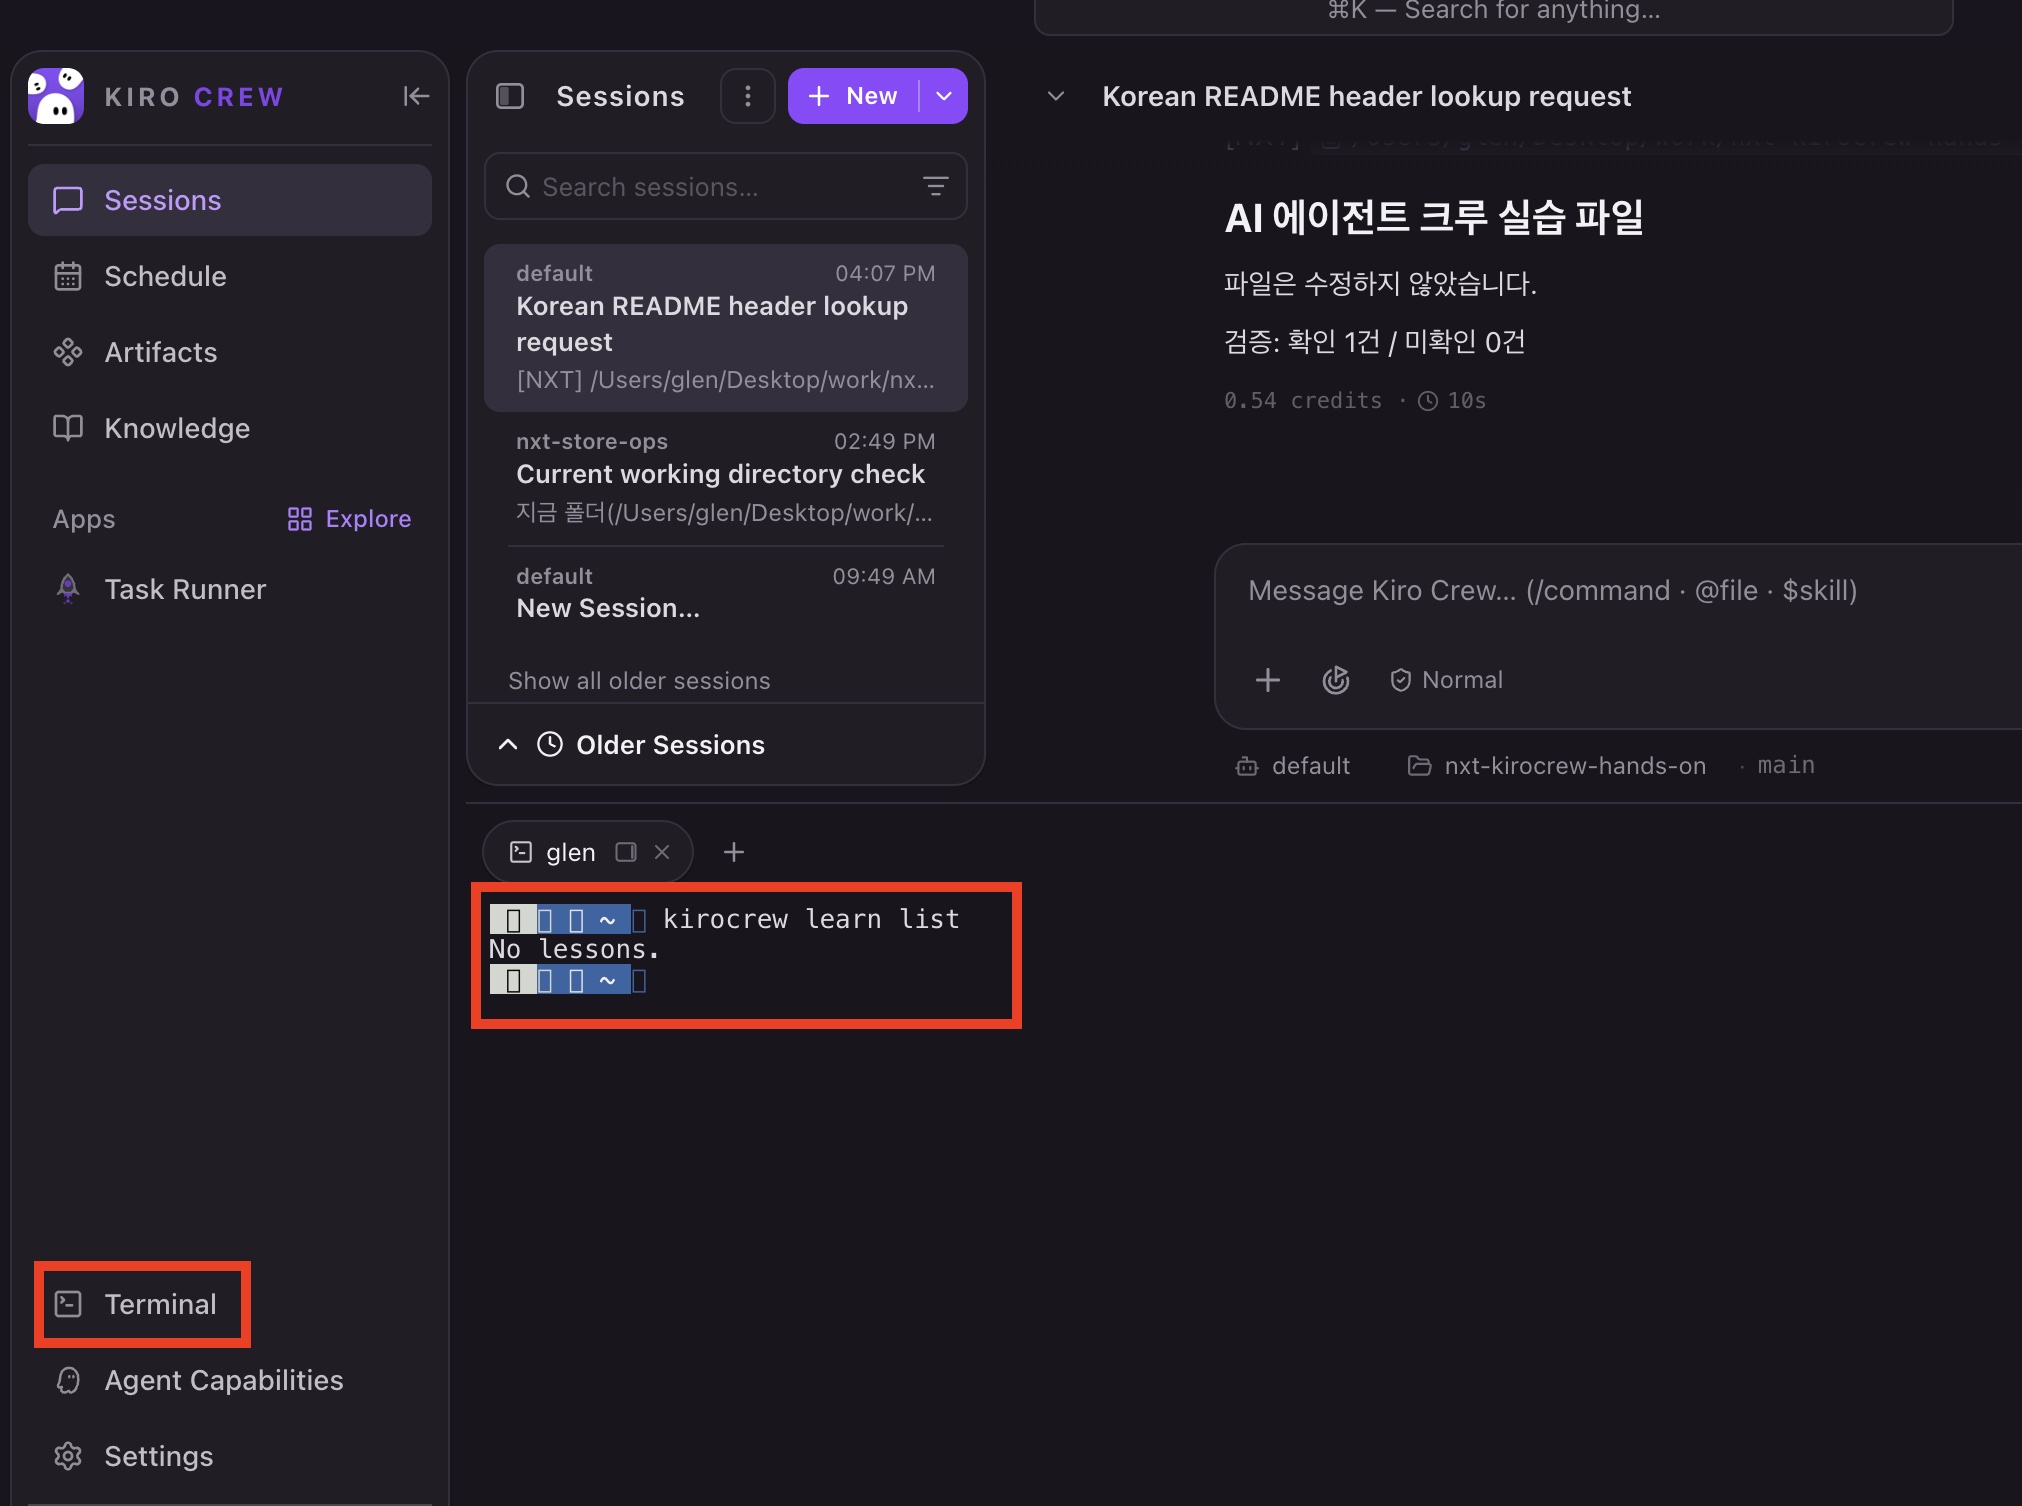Screen dimensions: 2022x1506
Task: Add a new terminal tab
Action: click(x=734, y=852)
